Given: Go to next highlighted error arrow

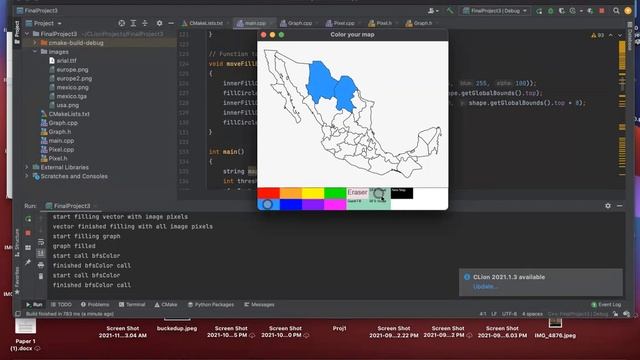Looking at the screenshot, I should tap(620, 36).
